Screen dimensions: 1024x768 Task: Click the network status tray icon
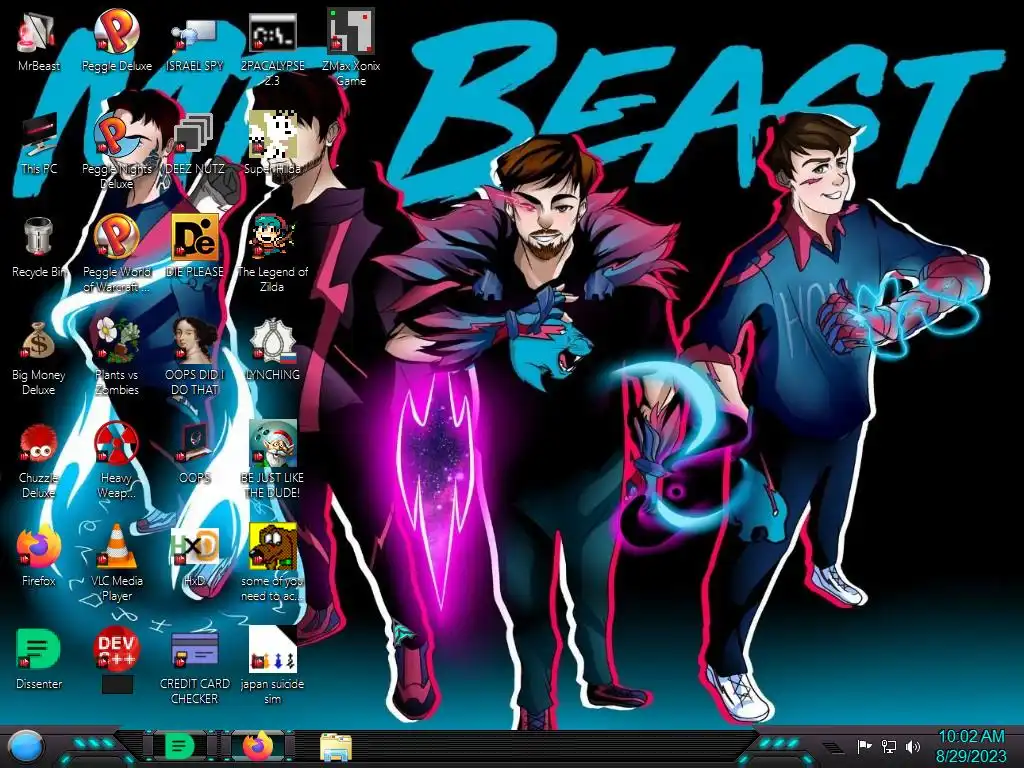[889, 746]
